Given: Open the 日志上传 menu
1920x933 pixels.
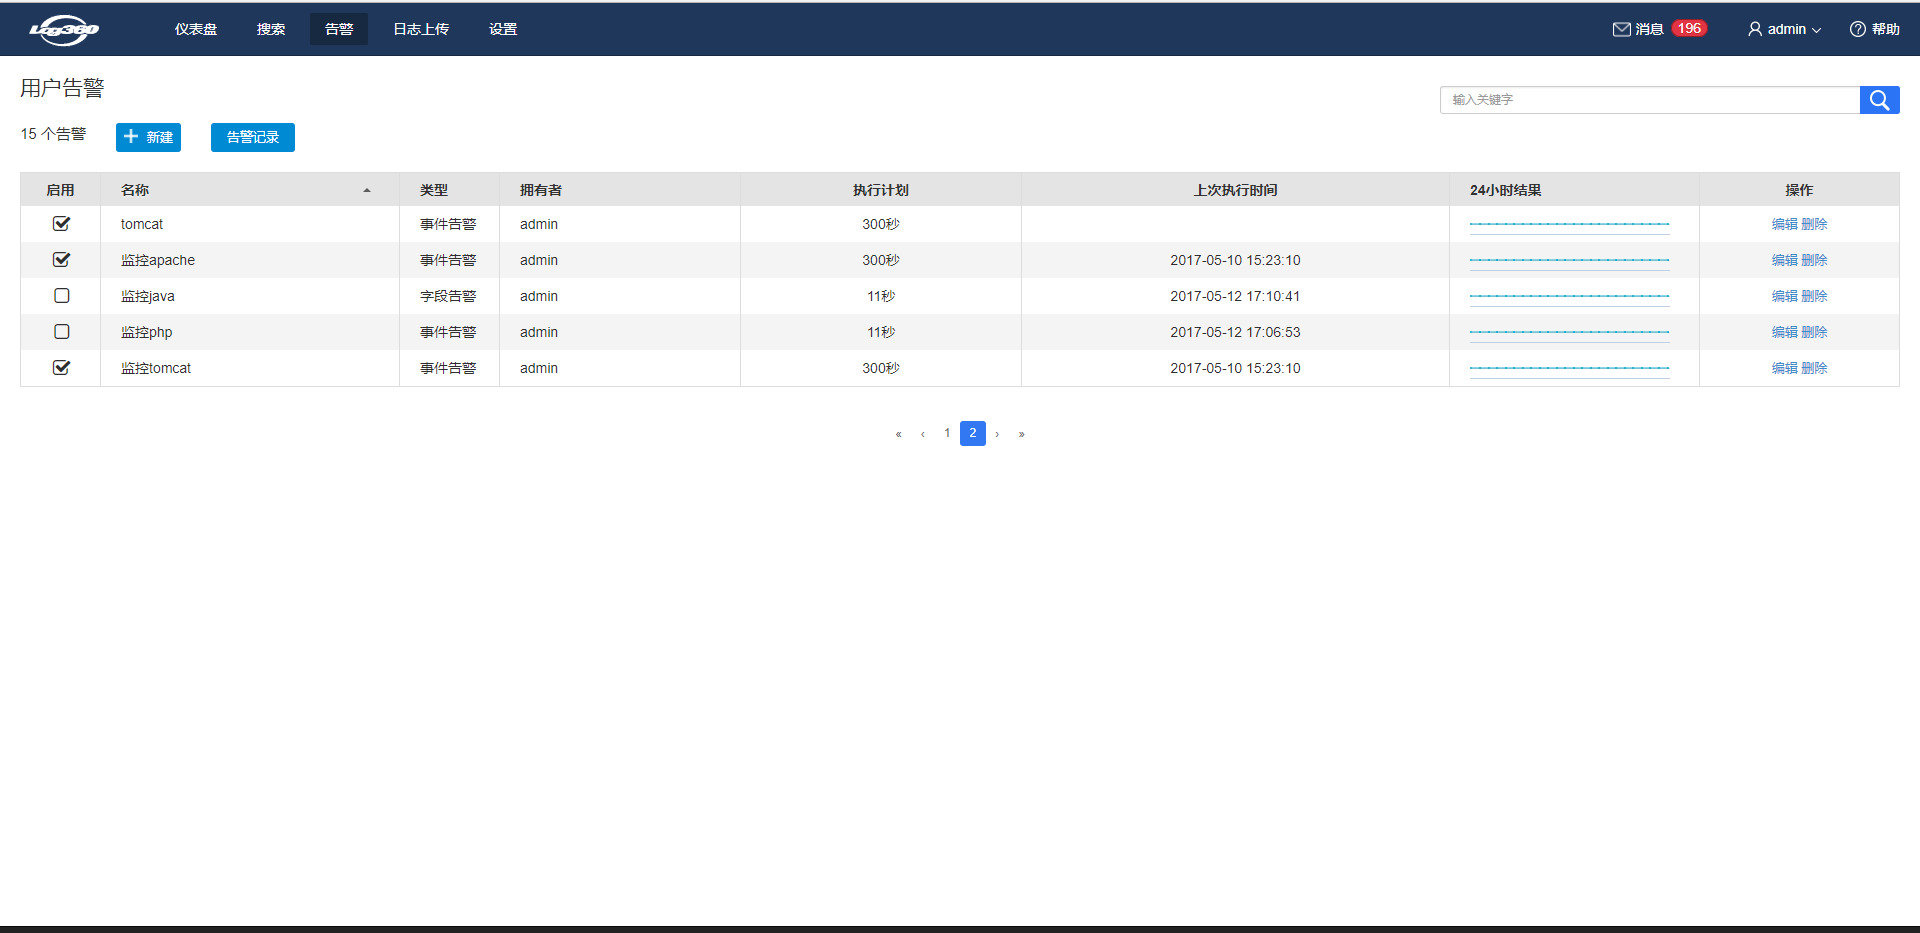Looking at the screenshot, I should 421,29.
